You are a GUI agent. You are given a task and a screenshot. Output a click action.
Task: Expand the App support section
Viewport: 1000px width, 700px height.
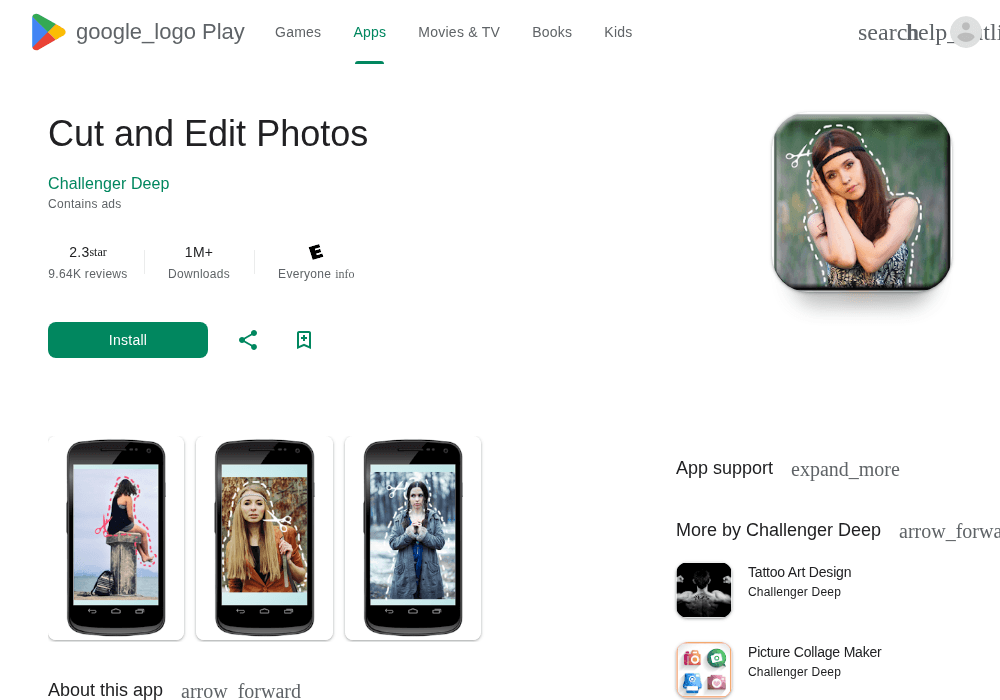tap(845, 469)
